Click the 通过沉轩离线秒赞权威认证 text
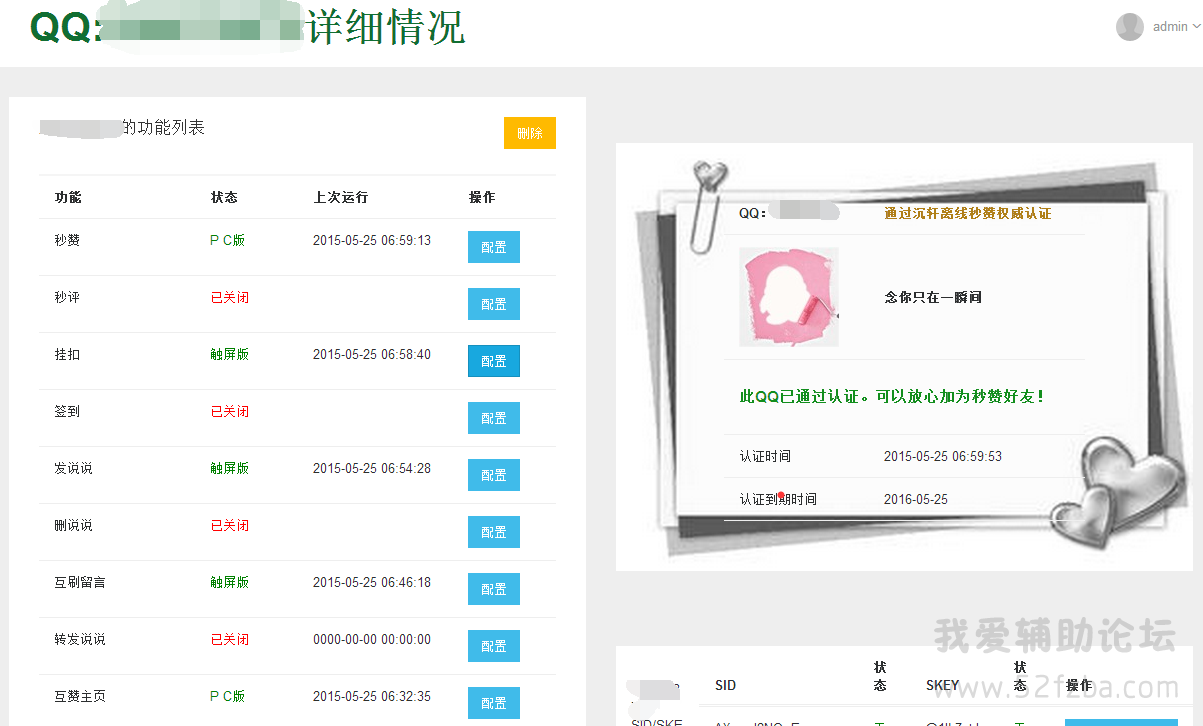The height and width of the screenshot is (726, 1203). [968, 213]
